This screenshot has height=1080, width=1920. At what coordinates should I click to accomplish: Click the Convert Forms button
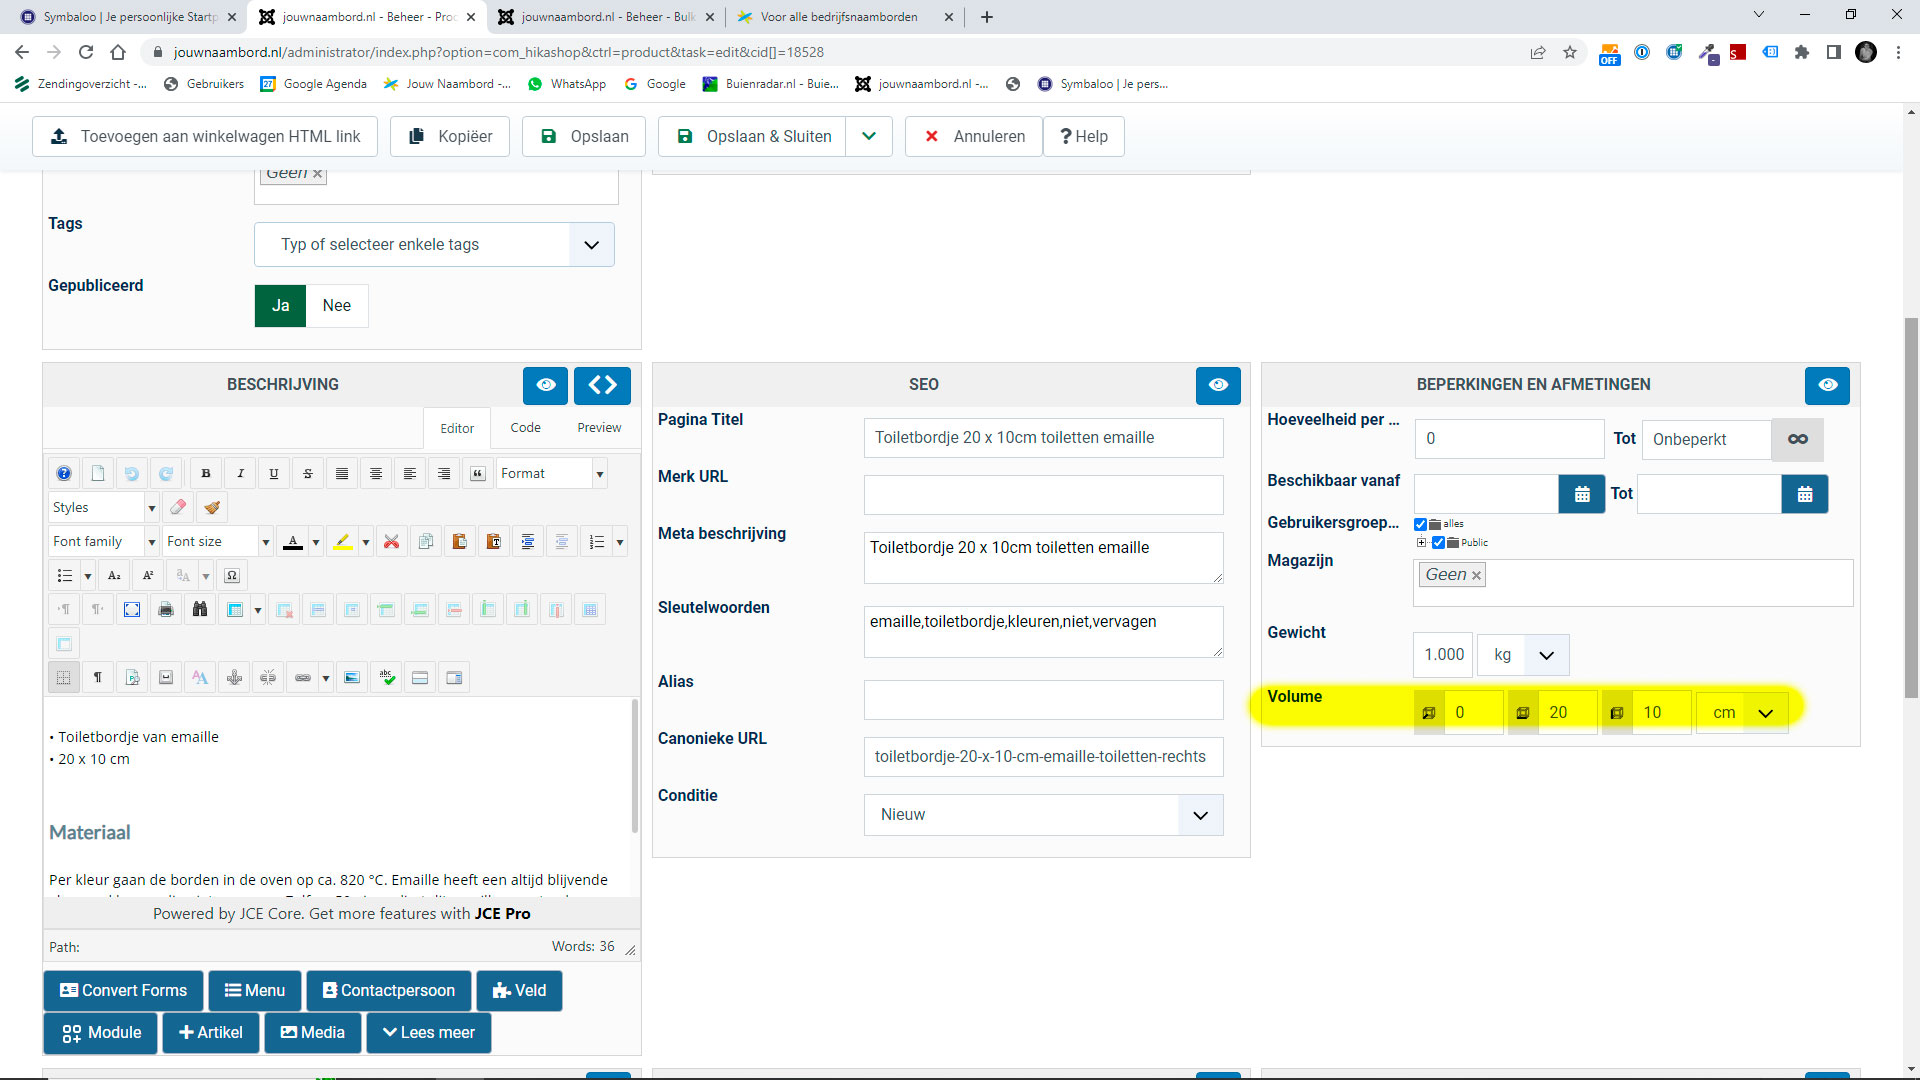point(123,991)
